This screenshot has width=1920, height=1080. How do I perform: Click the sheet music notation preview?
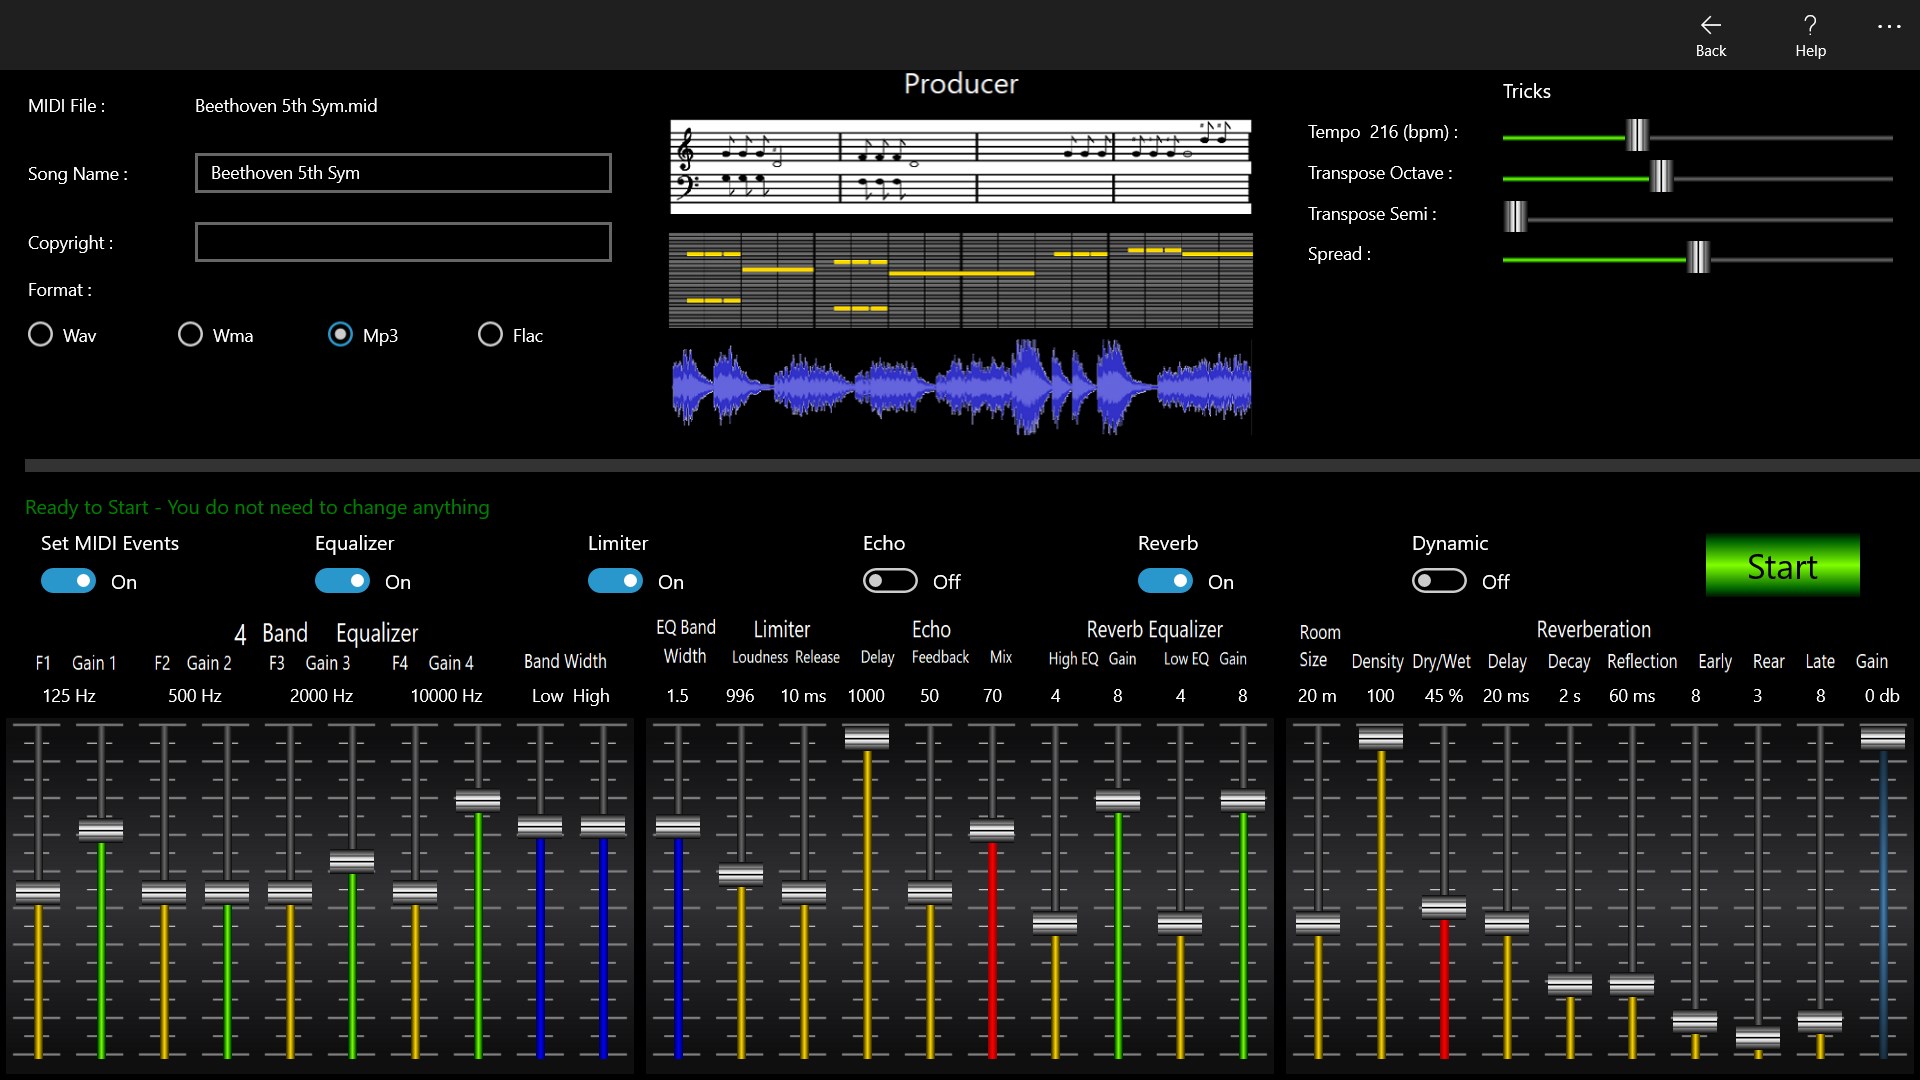click(959, 165)
